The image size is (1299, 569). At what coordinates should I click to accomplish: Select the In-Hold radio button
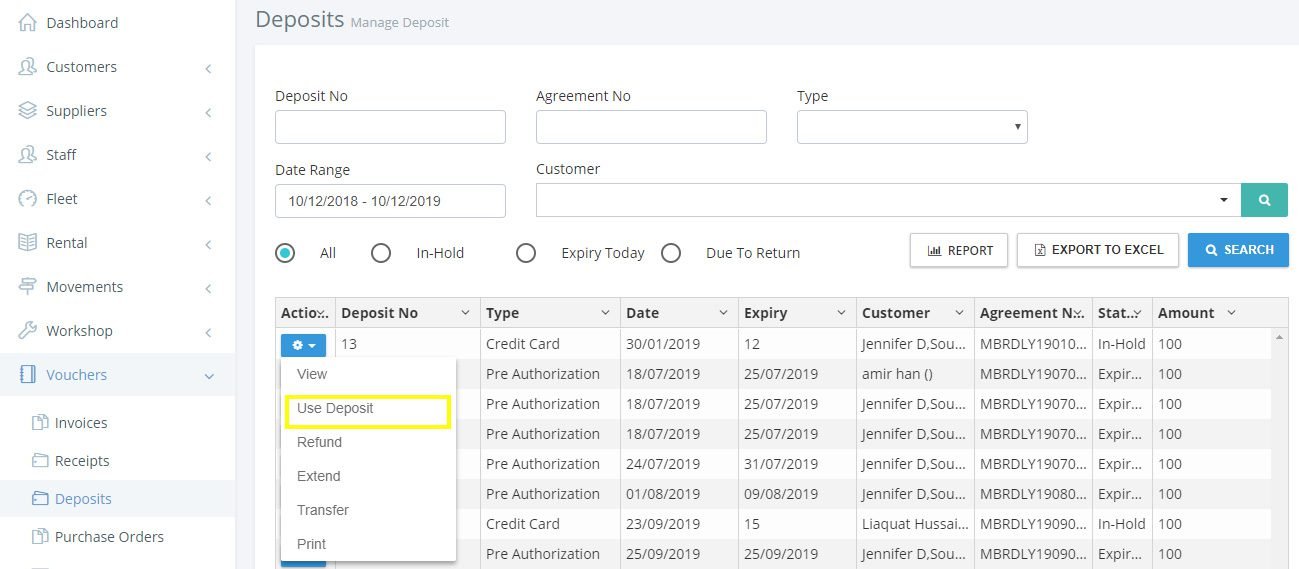(x=381, y=253)
